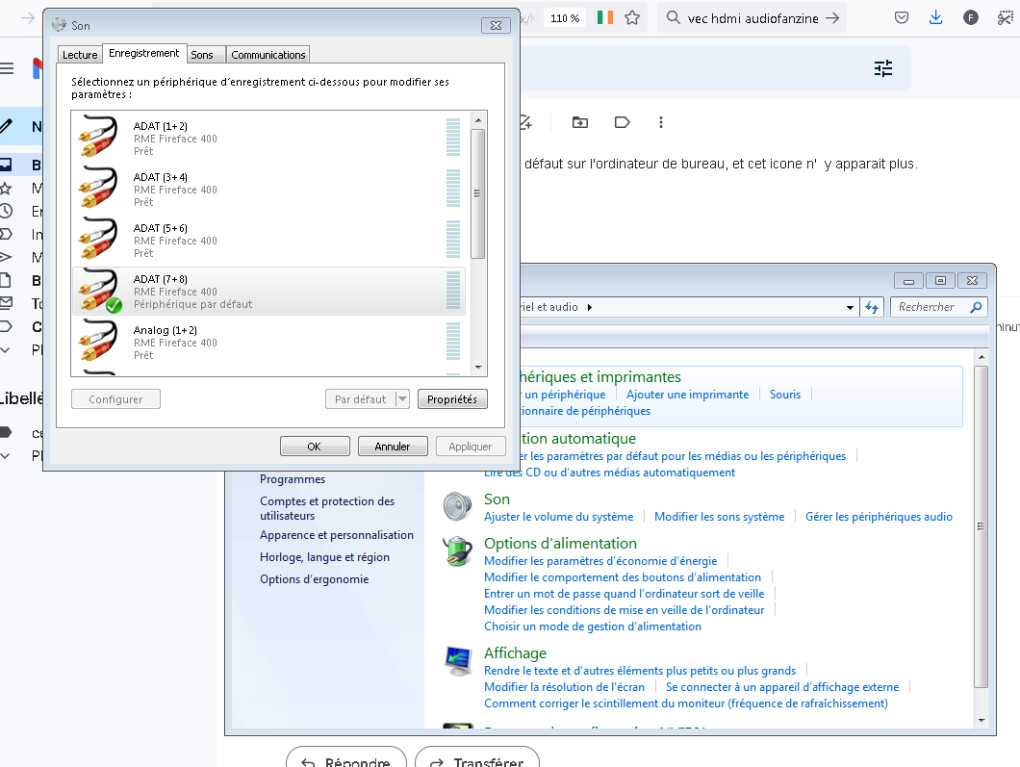Open the Firefox downloads icon
The height and width of the screenshot is (767, 1020).
click(x=935, y=18)
